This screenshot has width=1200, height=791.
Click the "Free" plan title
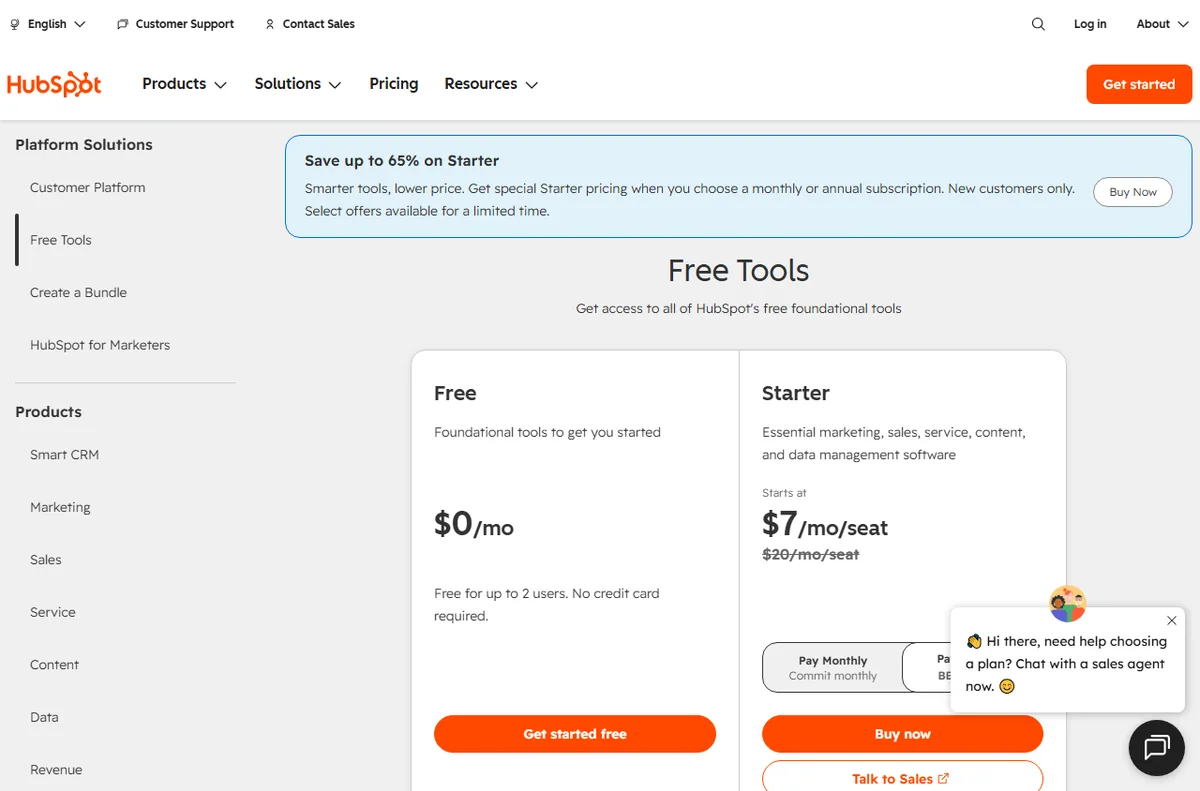click(x=455, y=393)
